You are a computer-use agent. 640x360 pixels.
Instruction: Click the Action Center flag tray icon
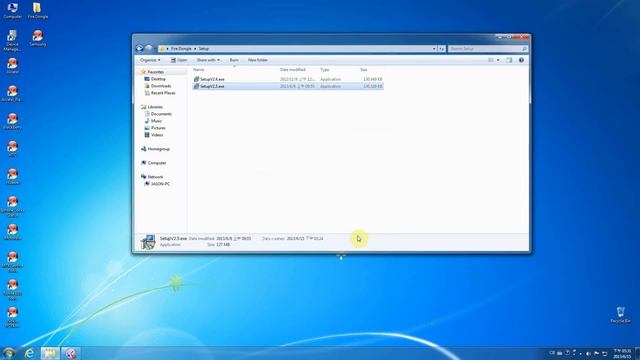tap(596, 353)
